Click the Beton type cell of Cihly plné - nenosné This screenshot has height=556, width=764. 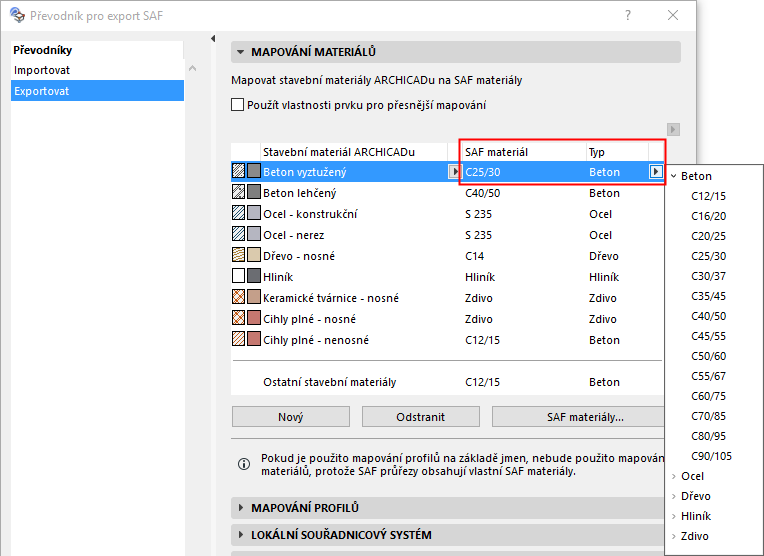click(604, 340)
